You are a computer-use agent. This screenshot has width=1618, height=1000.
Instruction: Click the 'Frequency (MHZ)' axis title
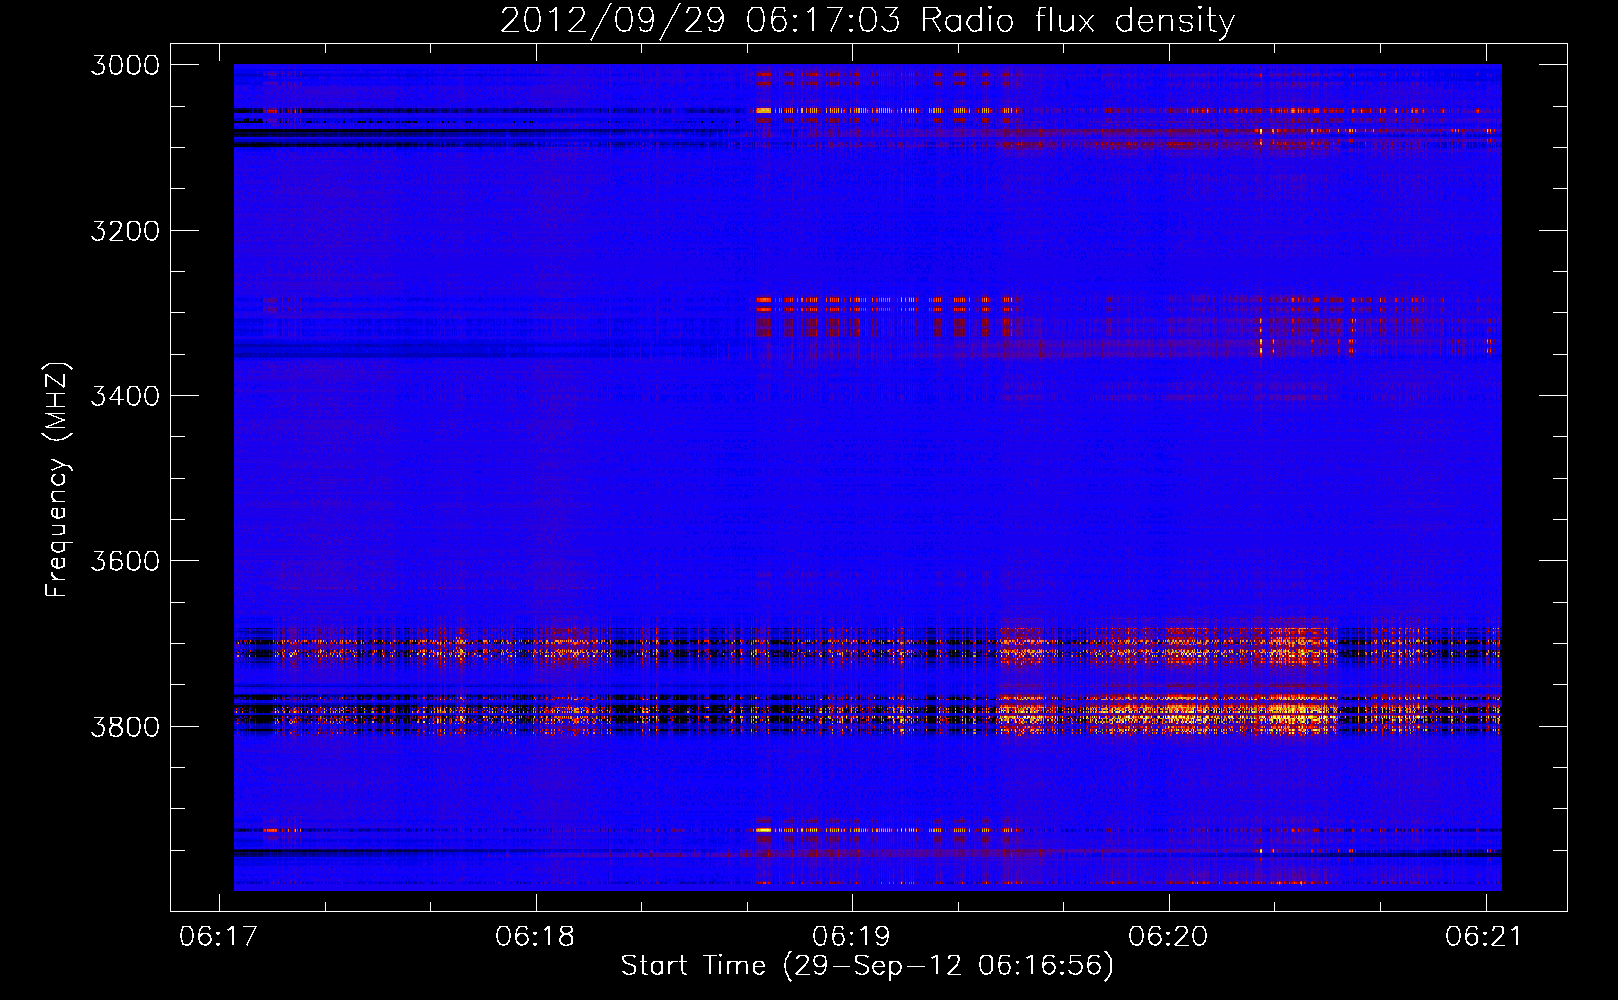[x=57, y=480]
